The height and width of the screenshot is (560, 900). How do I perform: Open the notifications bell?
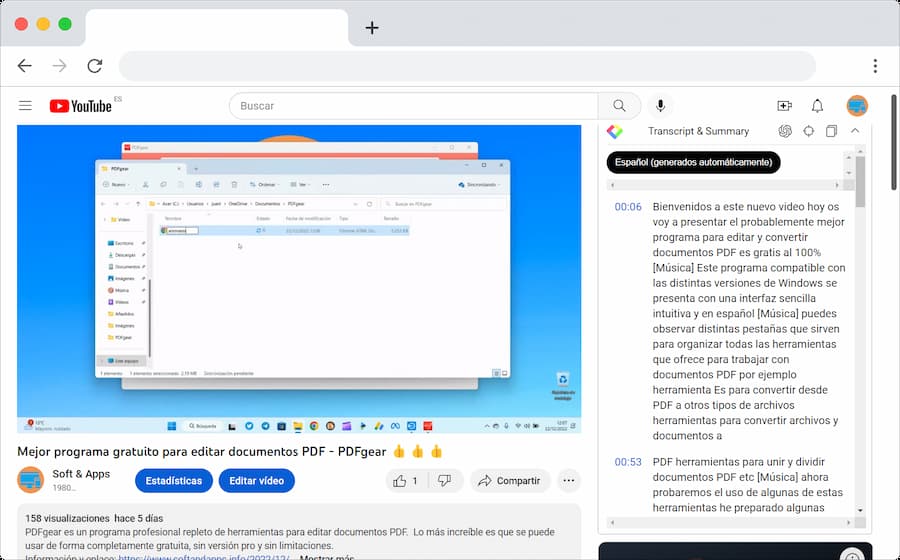817,106
